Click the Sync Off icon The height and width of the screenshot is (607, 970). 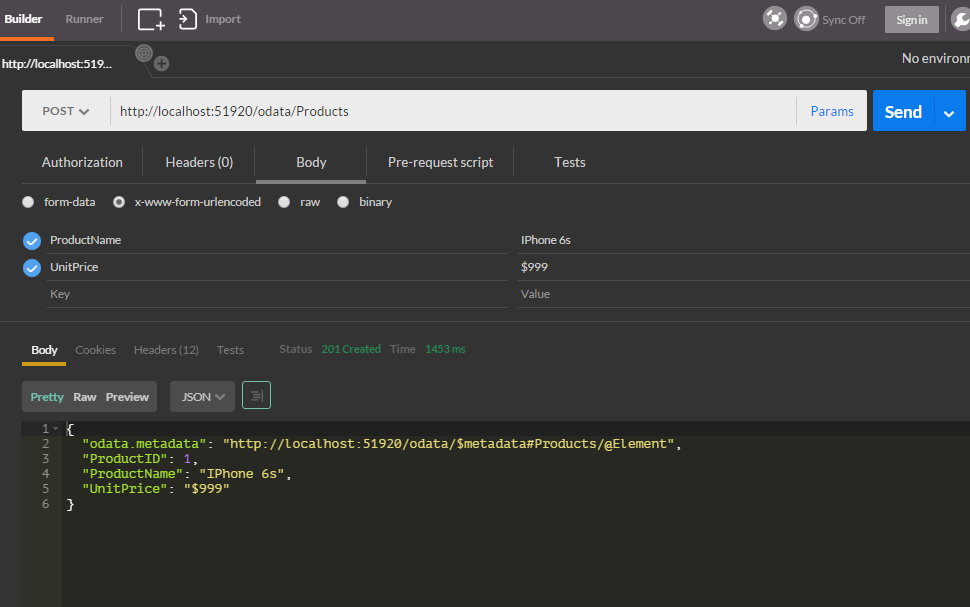point(806,18)
